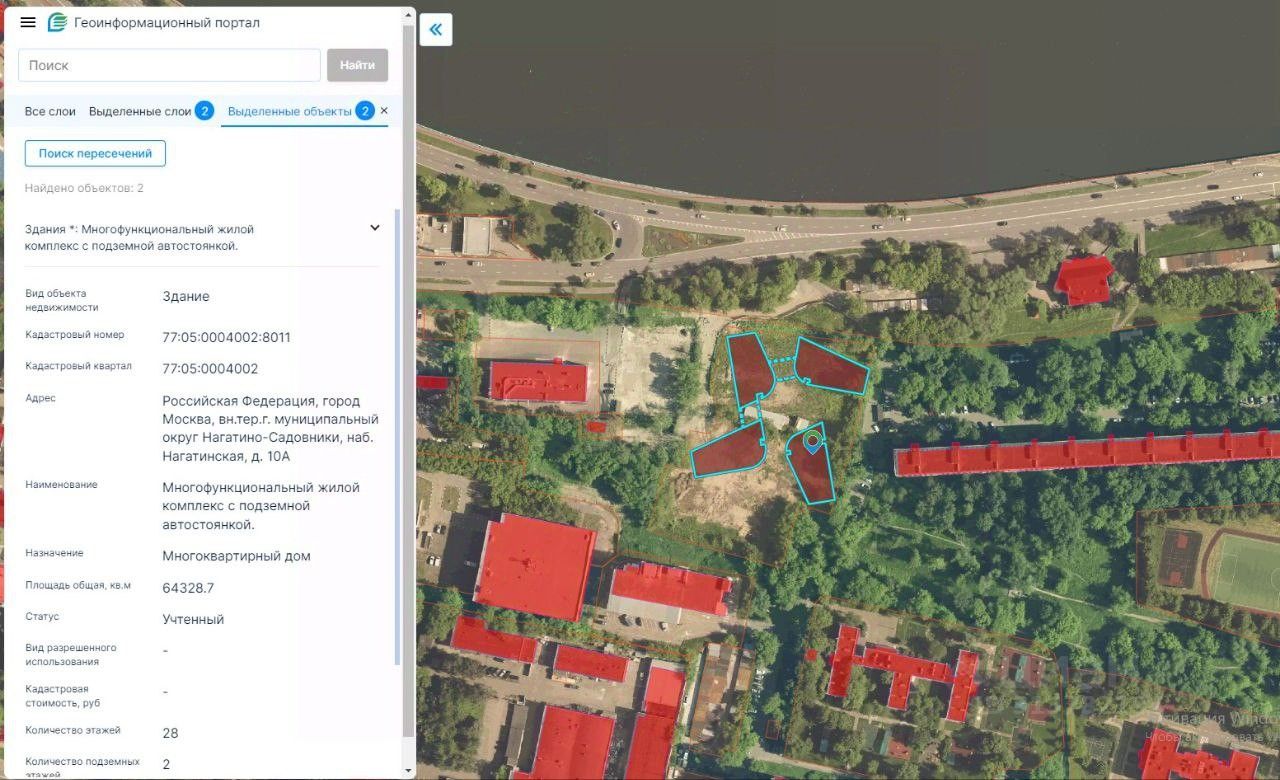Click the count badge beside Выделенные слои
Screen dimensions: 1280x780
coord(204,111)
